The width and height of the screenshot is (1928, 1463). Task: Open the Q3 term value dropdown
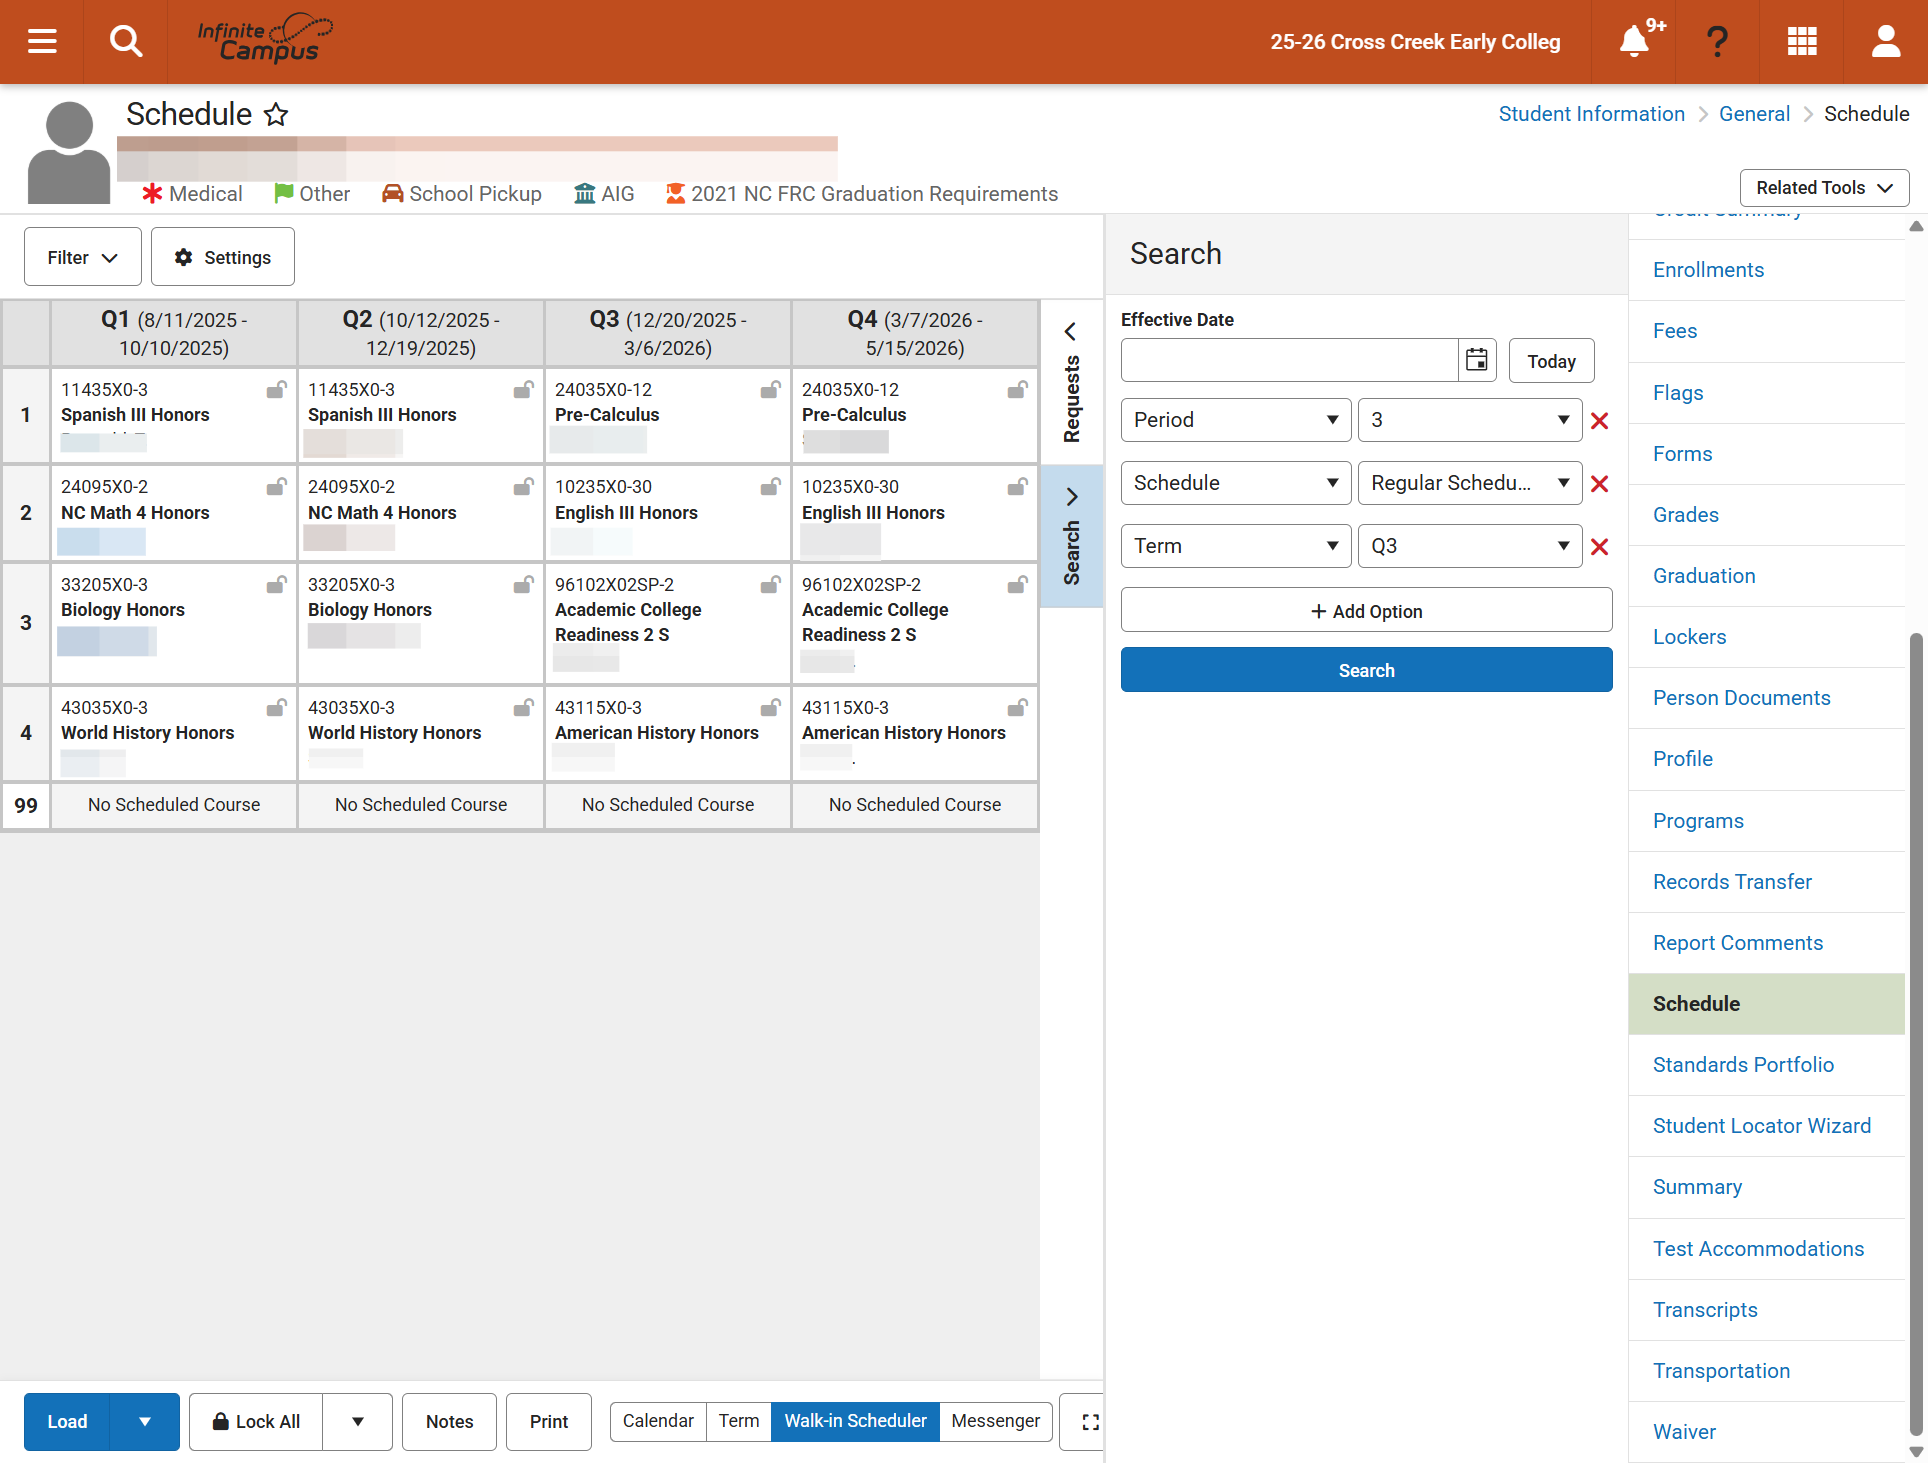1470,546
